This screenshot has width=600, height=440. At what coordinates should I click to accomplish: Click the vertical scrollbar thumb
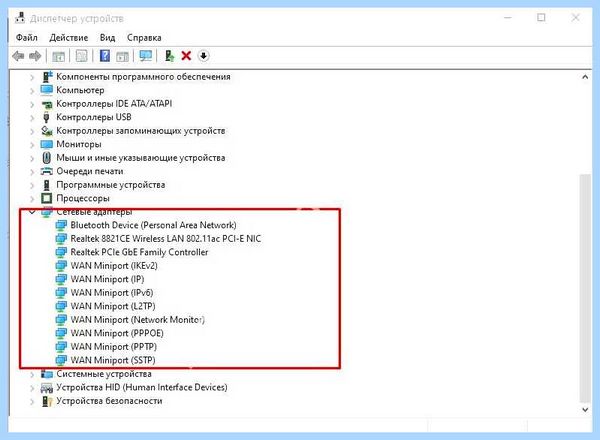[585, 288]
